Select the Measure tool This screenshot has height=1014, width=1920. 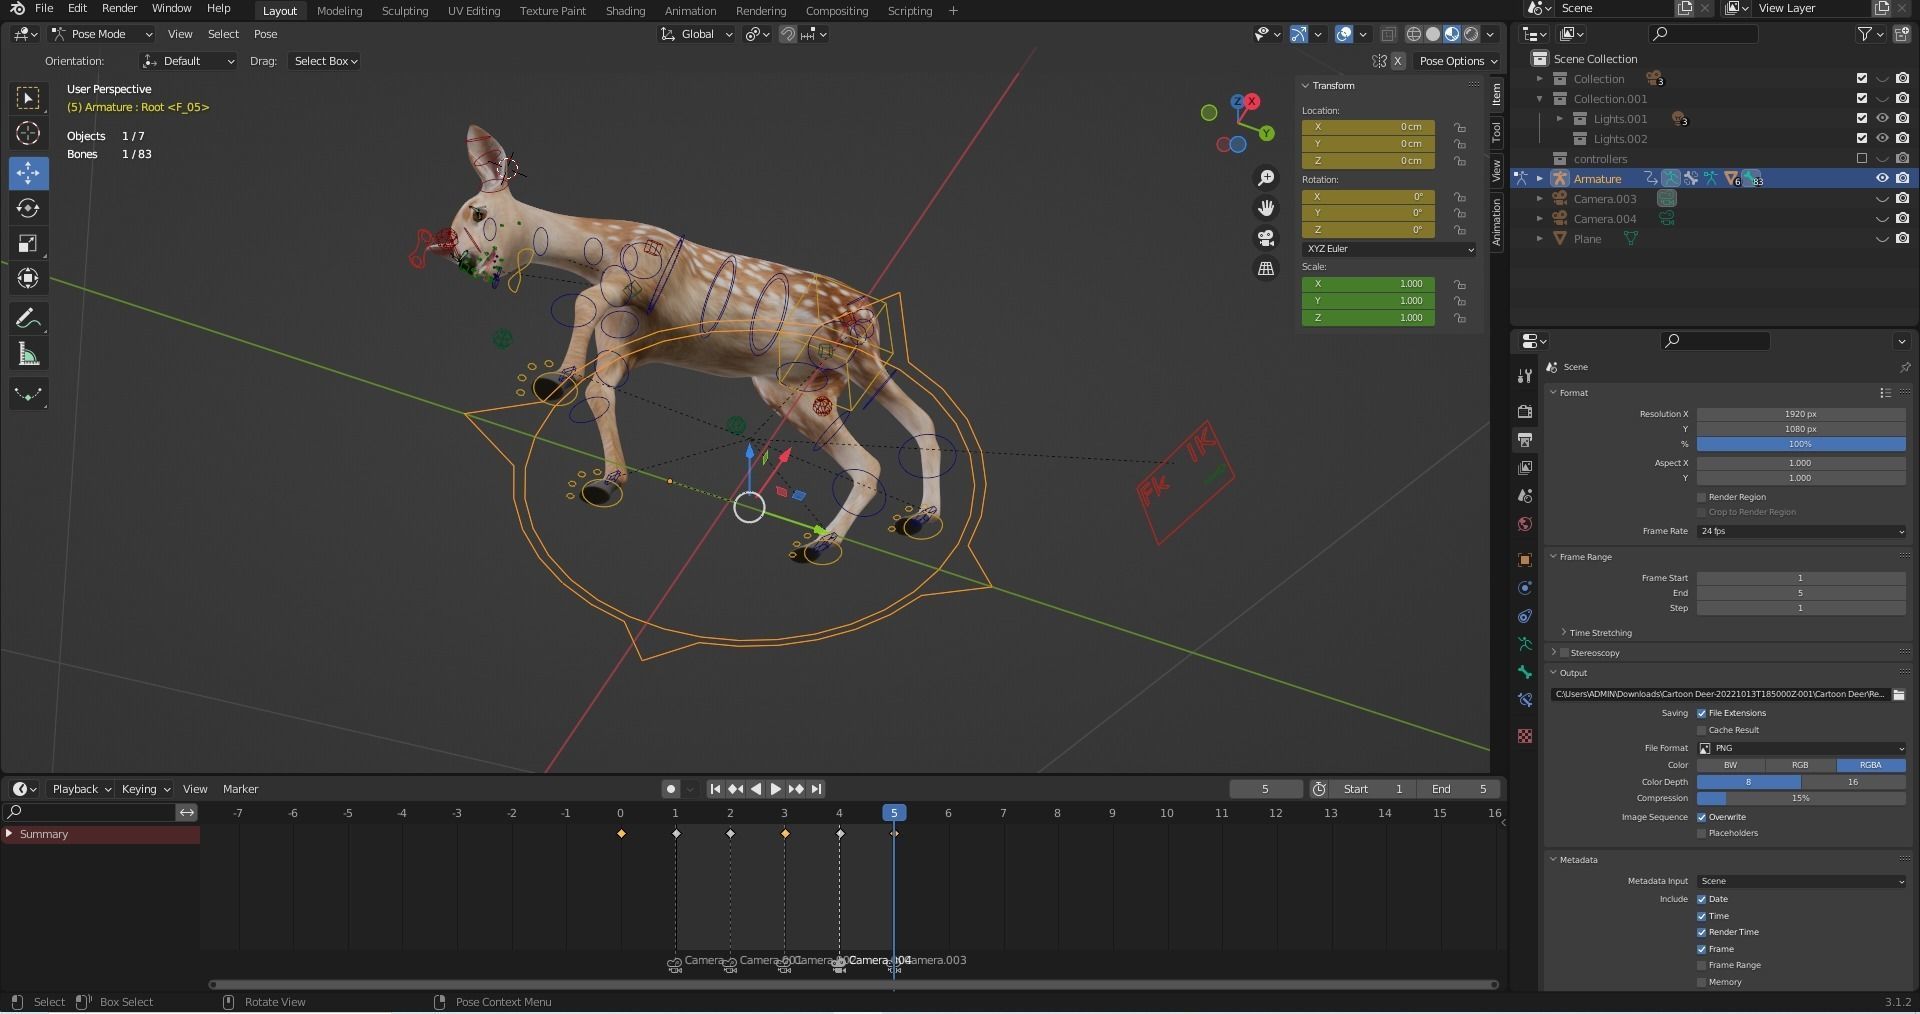pos(28,355)
